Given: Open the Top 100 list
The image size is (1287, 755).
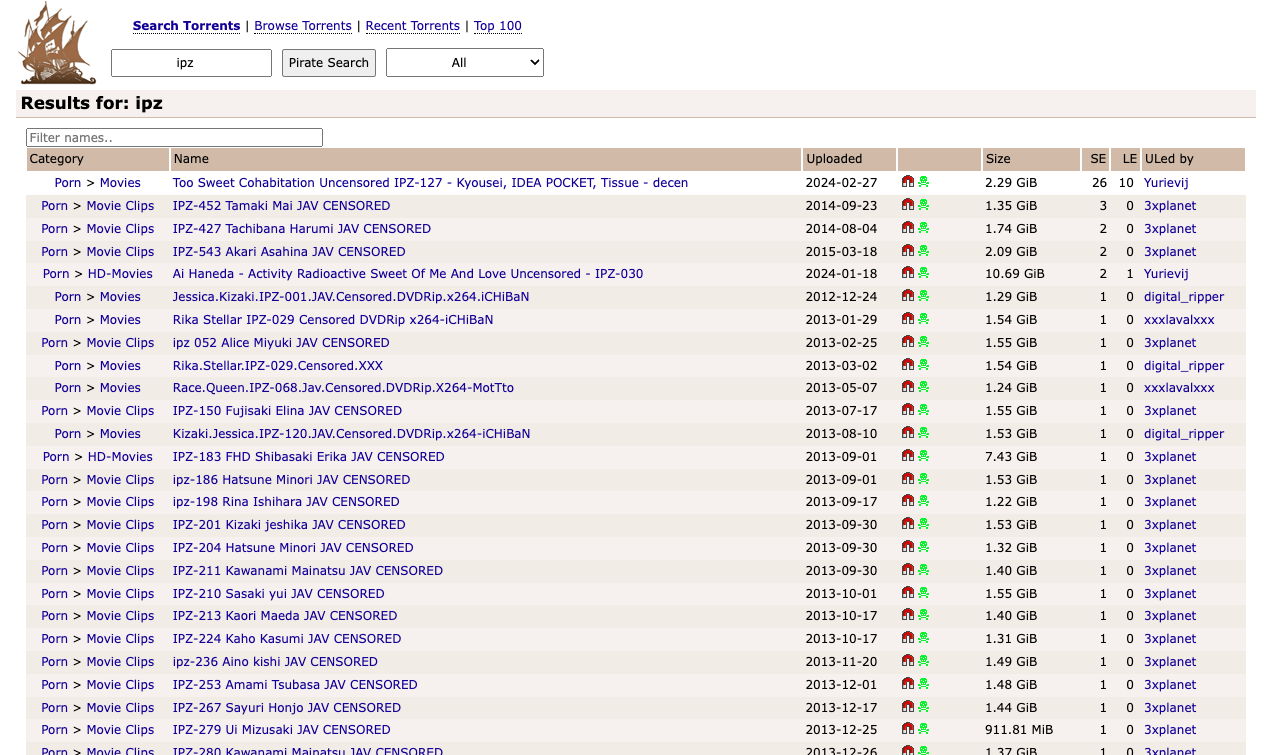Looking at the screenshot, I should (497, 26).
